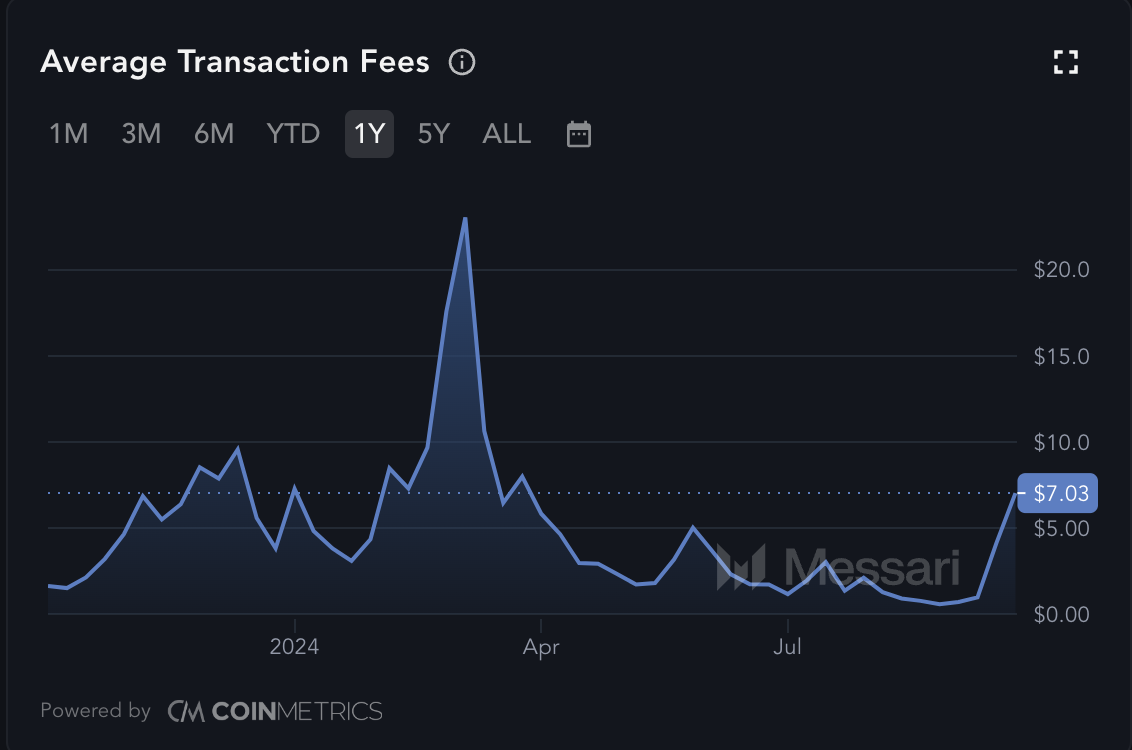Click the CM monogram in the footer
This screenshot has width=1132, height=750.
[186, 711]
